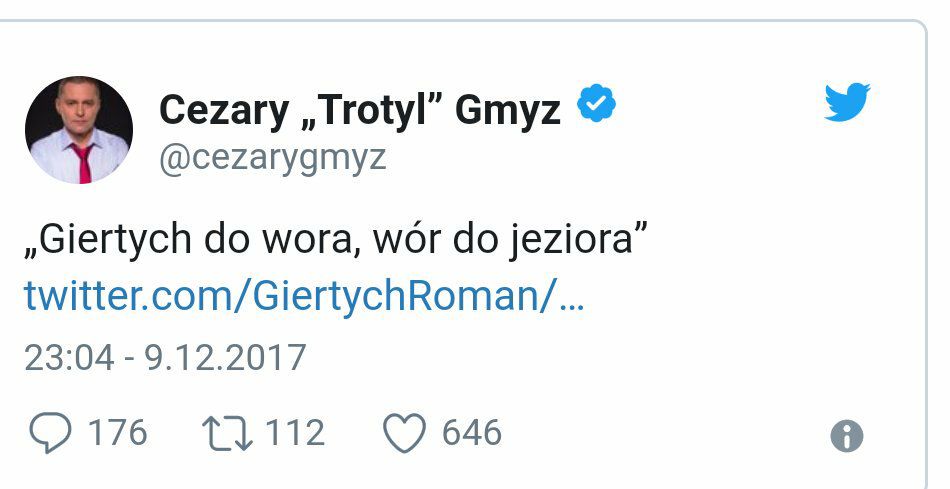Open the @cezarygmyz handle

(272, 157)
